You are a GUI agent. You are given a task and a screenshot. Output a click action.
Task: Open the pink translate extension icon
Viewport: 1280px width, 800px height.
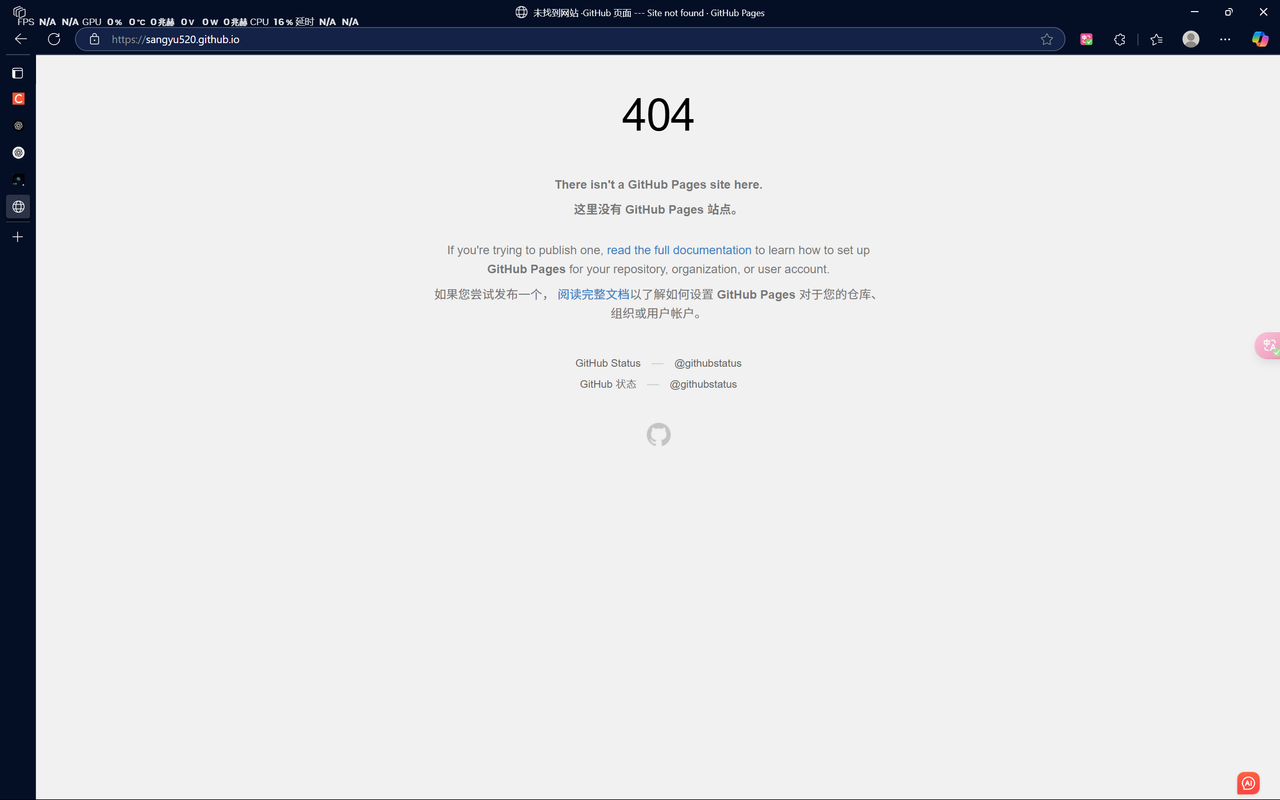pos(1086,39)
